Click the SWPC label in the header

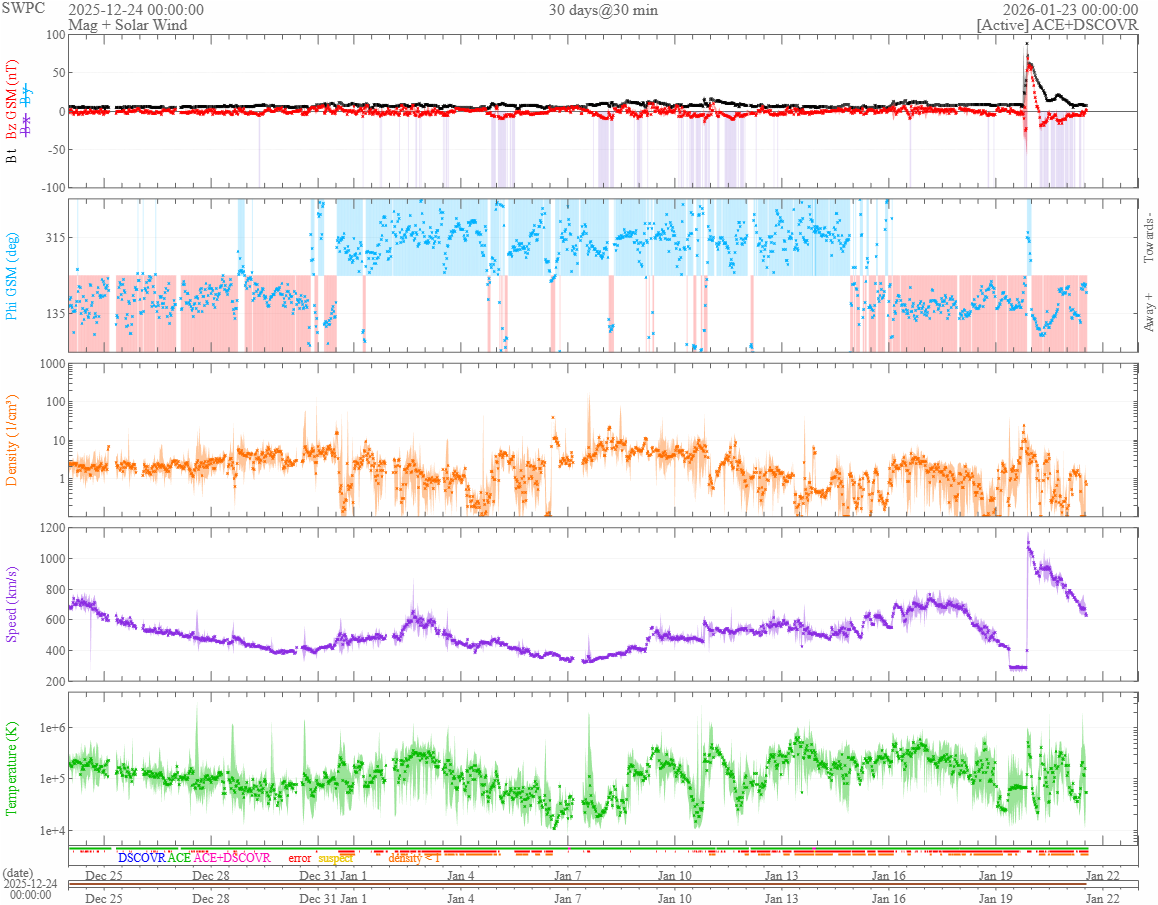[23, 8]
